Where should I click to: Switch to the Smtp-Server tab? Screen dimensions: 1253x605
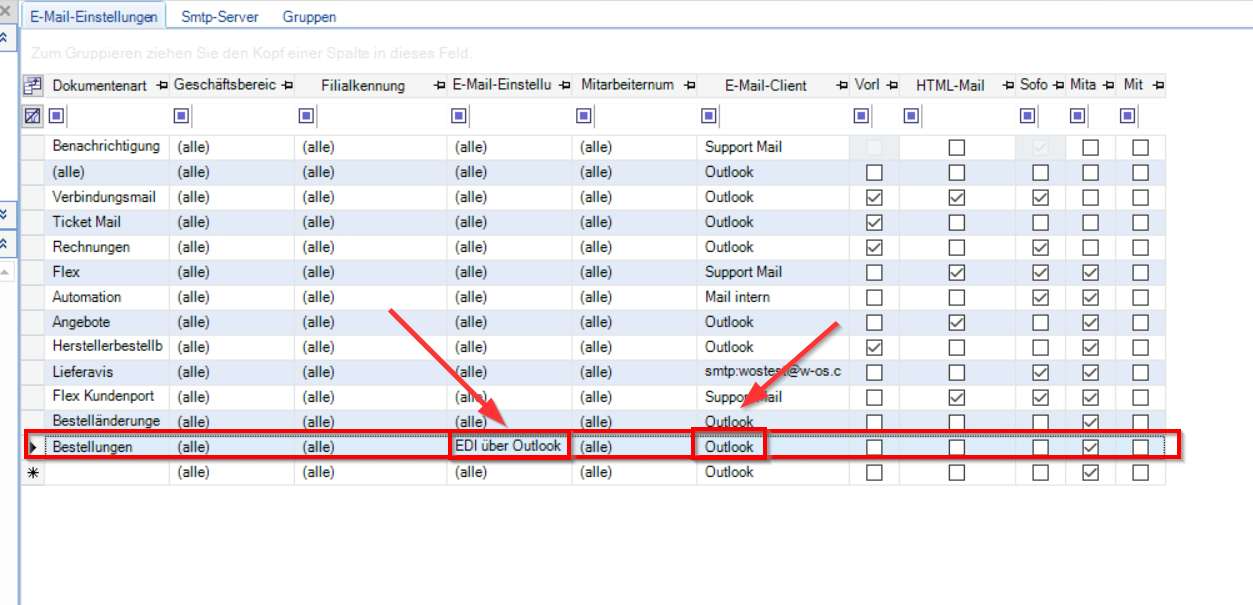pos(219,16)
